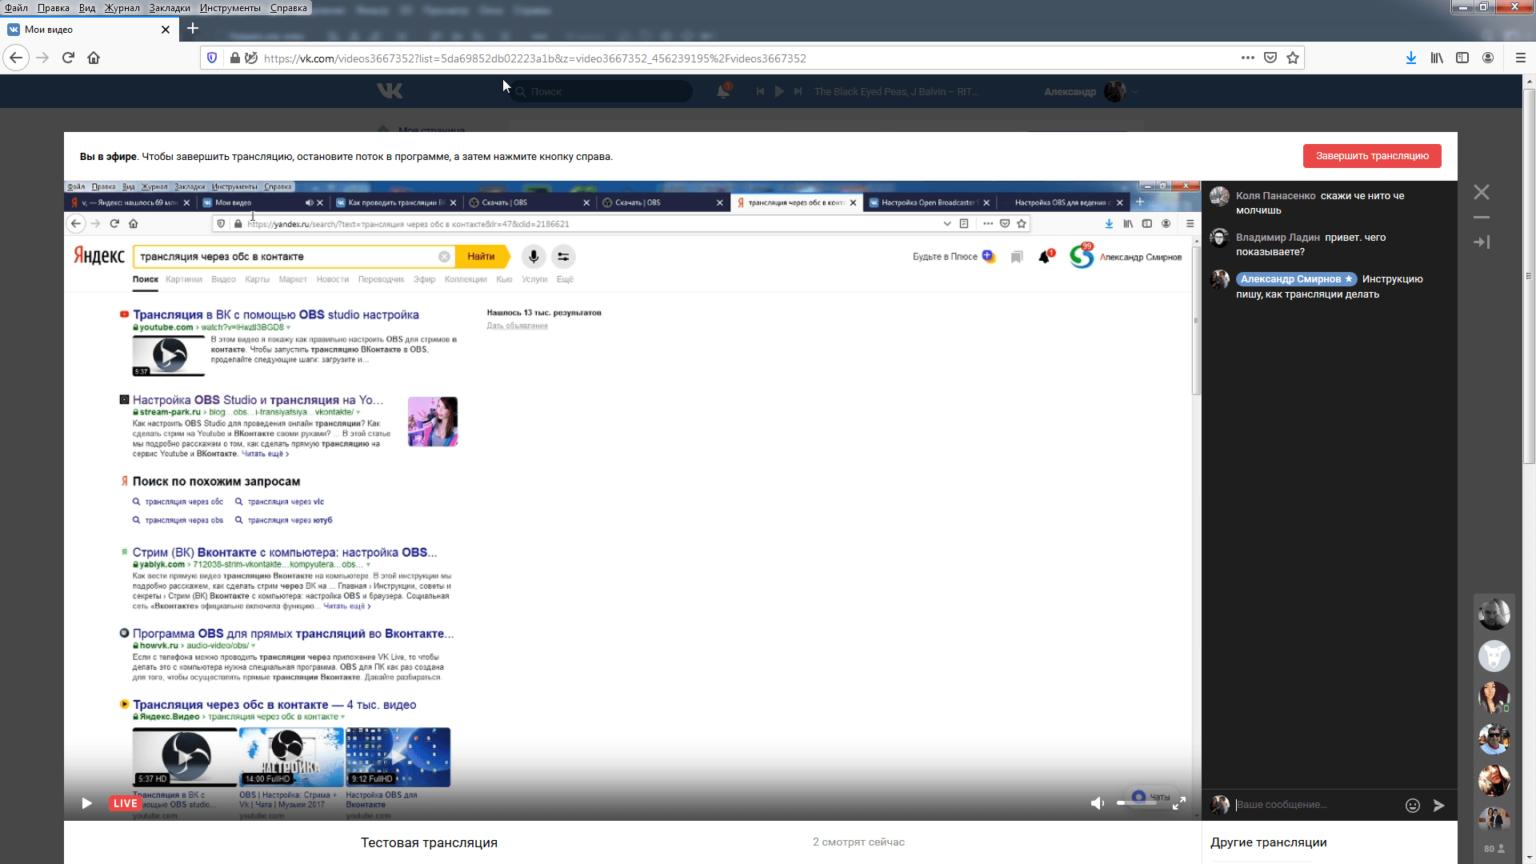Open Firefox hamburger application menu
Image resolution: width=1536 pixels, height=864 pixels.
pyautogui.click(x=1520, y=58)
